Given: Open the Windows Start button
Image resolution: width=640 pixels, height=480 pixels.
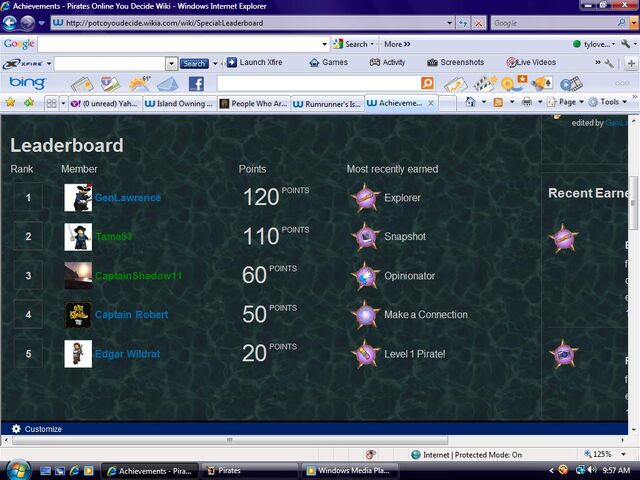Looking at the screenshot, I should (x=17, y=469).
